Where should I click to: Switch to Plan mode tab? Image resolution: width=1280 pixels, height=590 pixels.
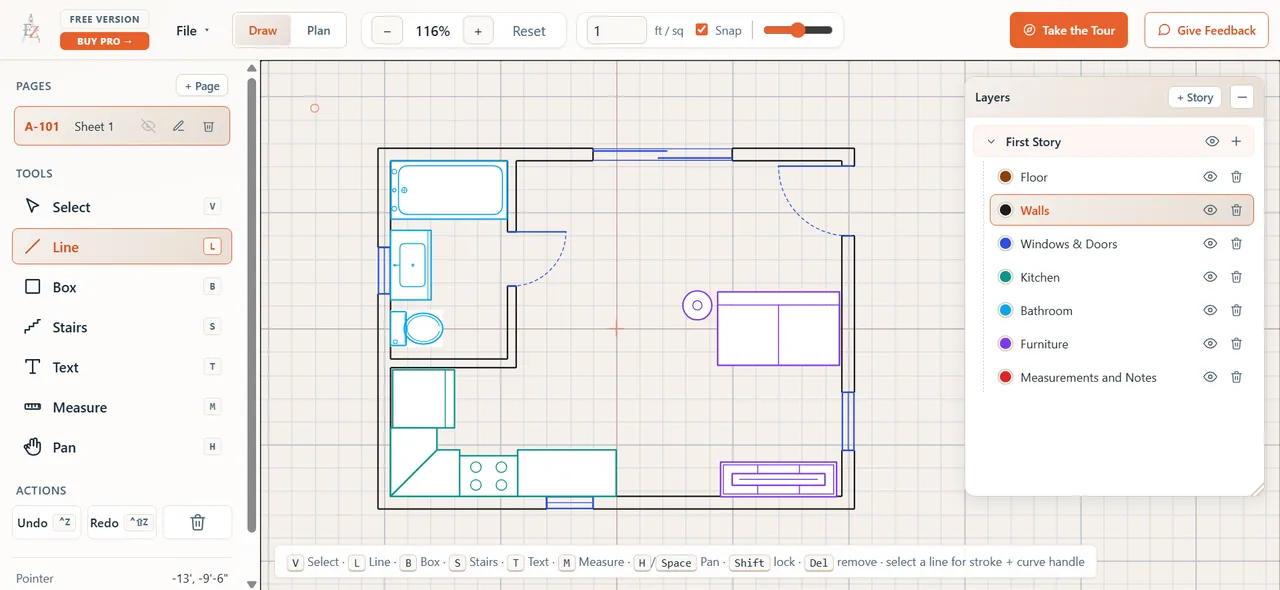pos(318,30)
